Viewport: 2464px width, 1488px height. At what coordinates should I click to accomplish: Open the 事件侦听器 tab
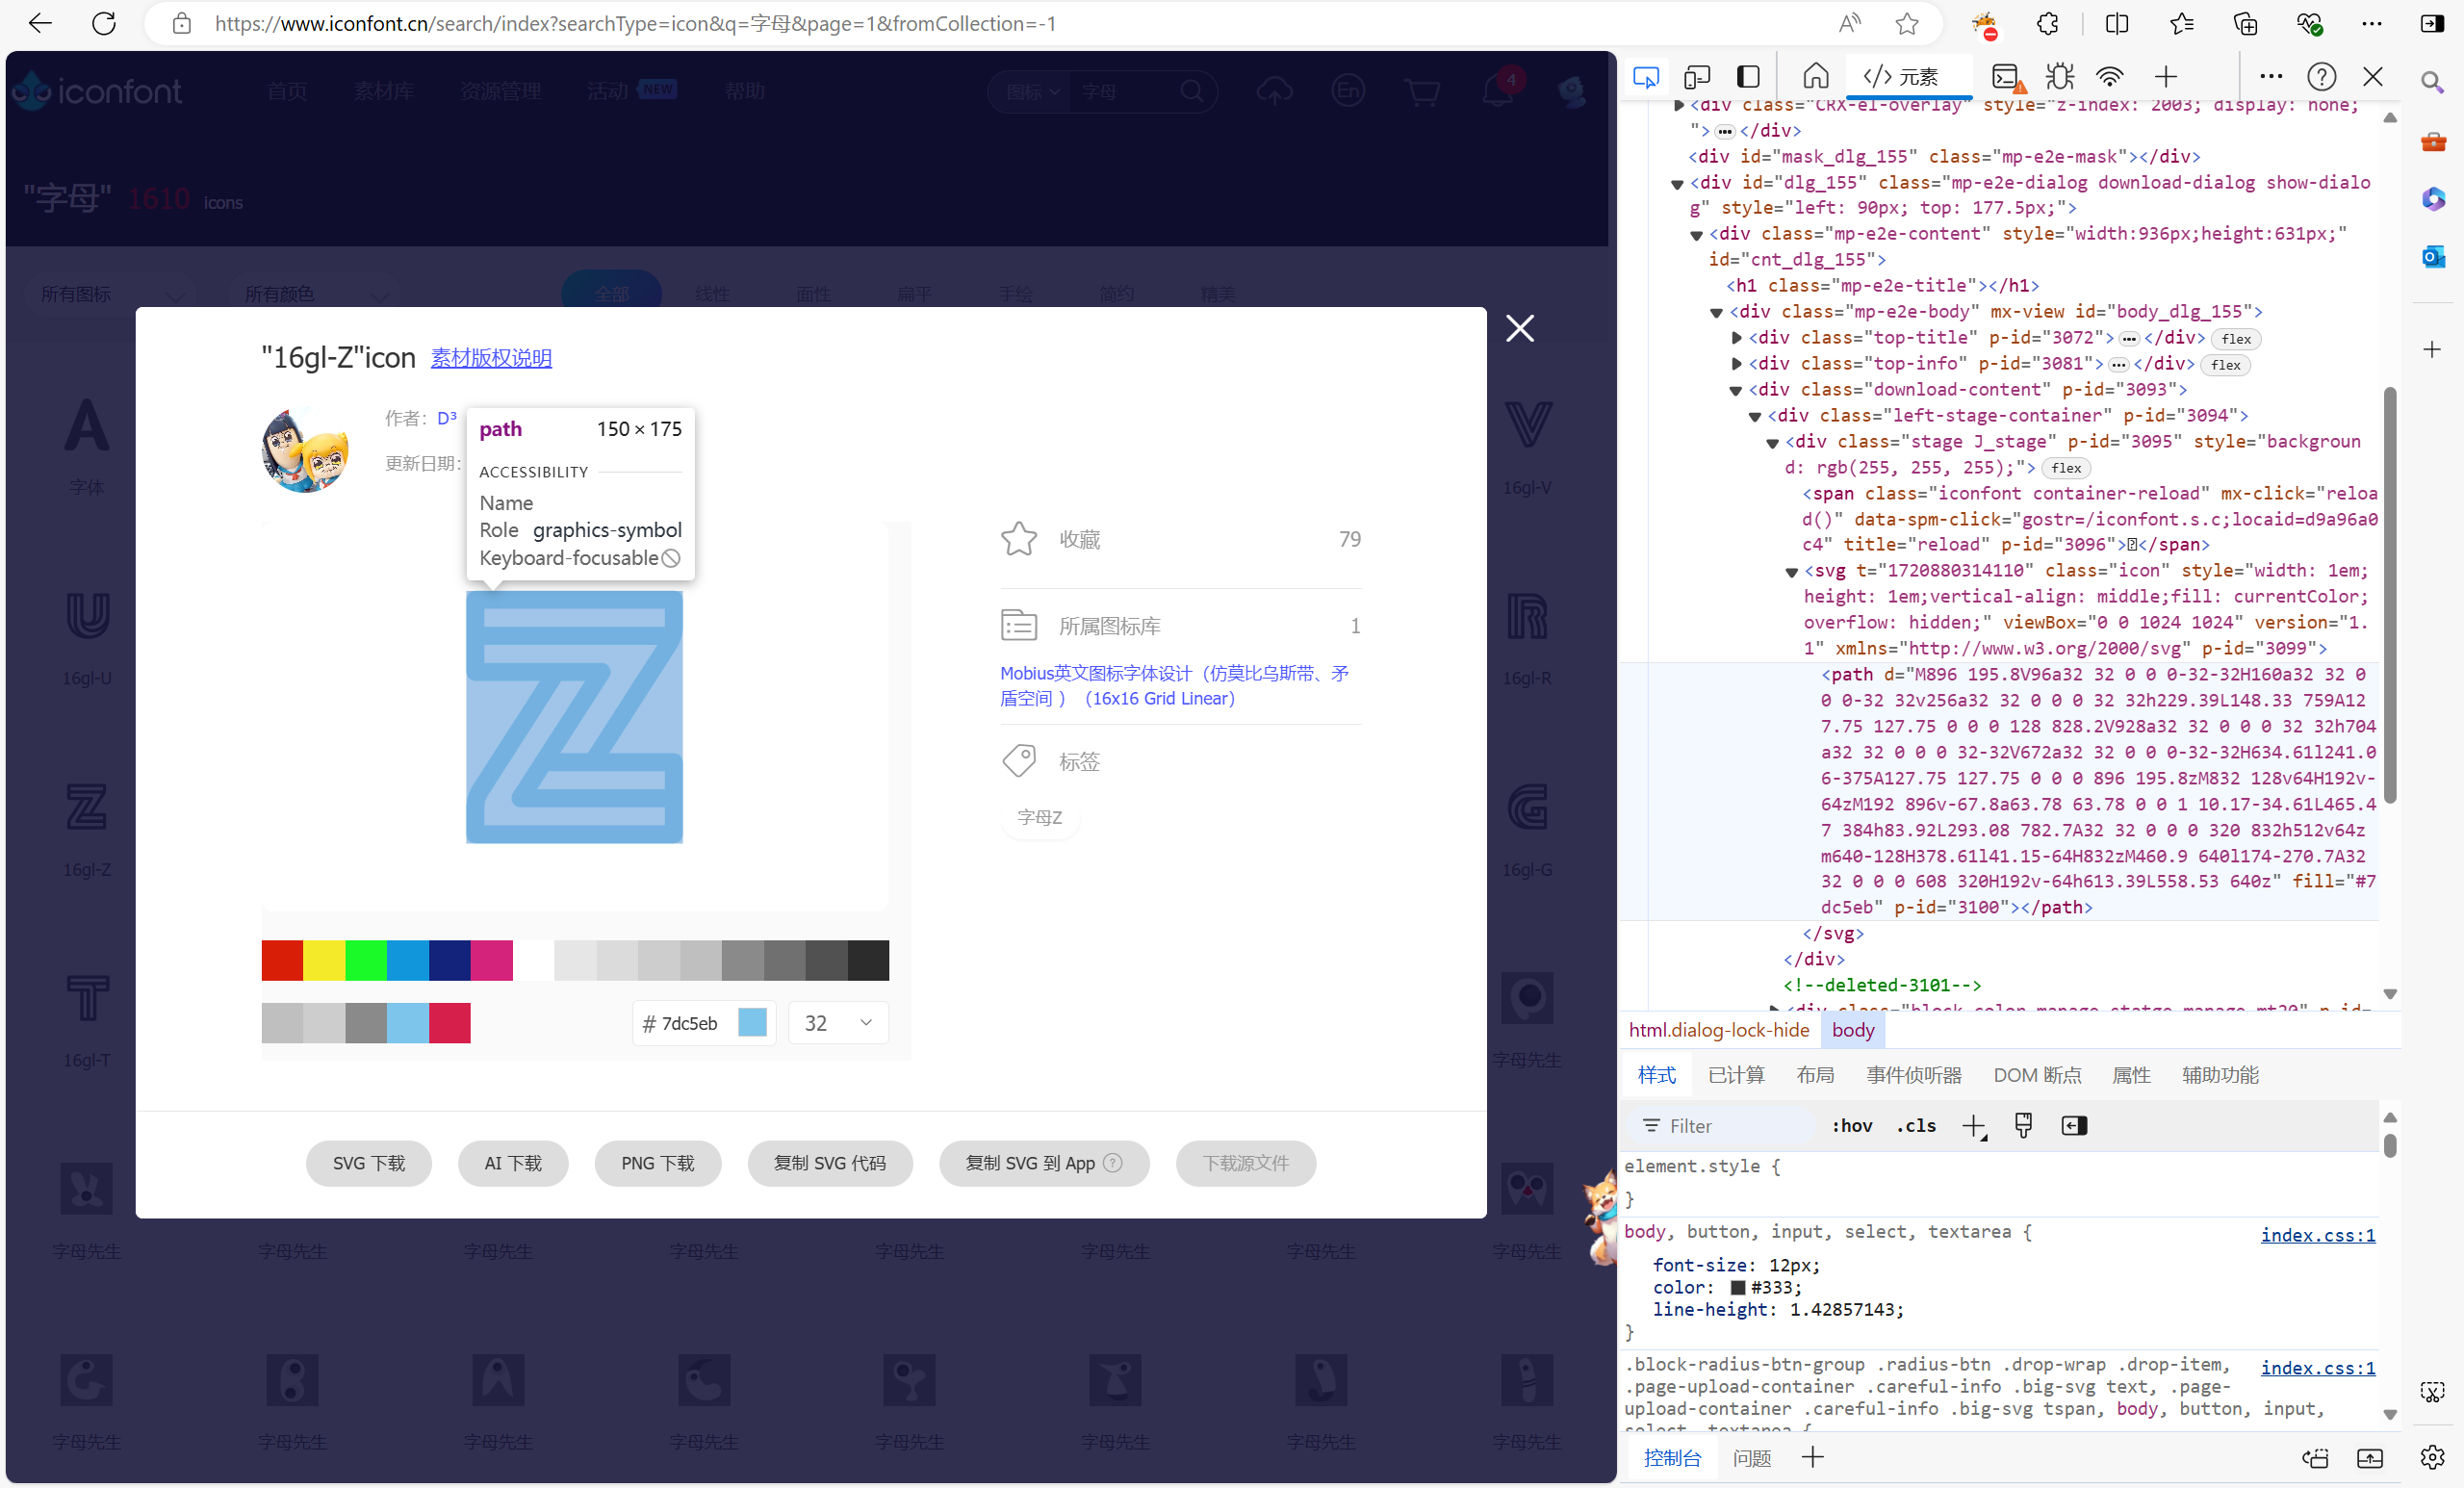click(1913, 1075)
